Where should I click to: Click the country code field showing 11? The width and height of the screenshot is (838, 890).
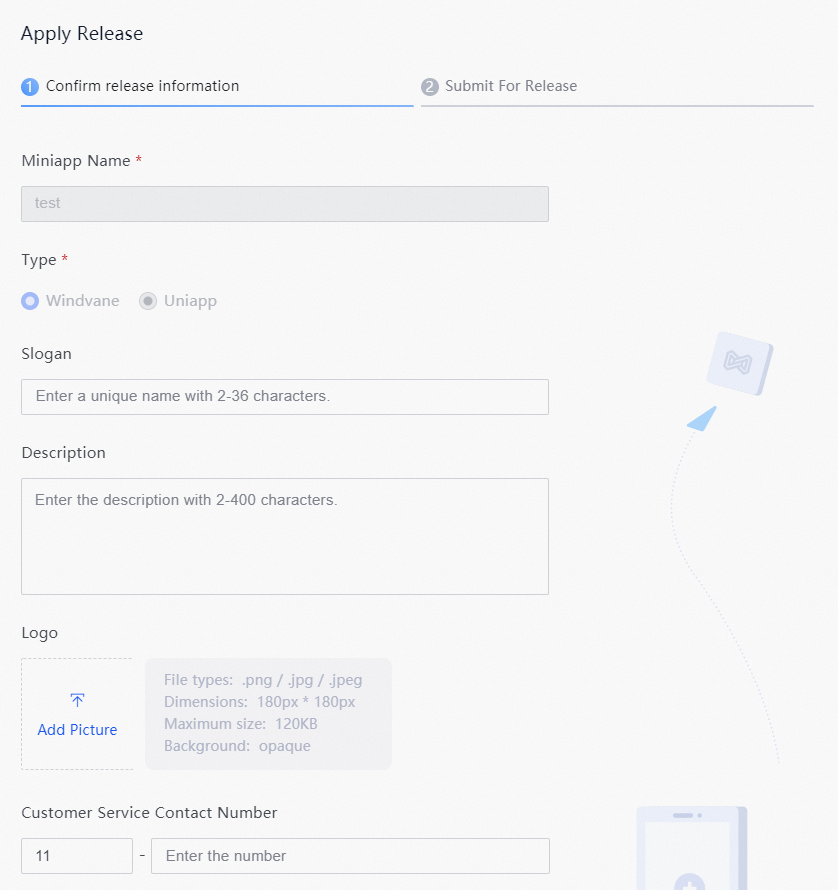click(77, 856)
